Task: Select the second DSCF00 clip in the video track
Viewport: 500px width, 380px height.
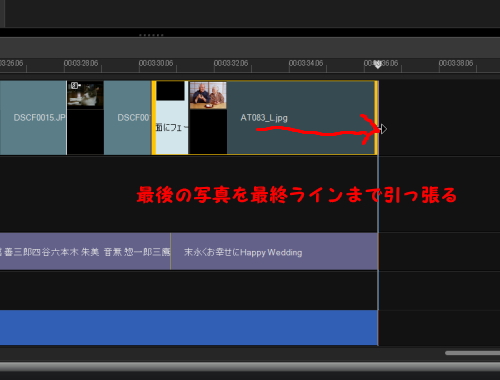Action: 127,118
